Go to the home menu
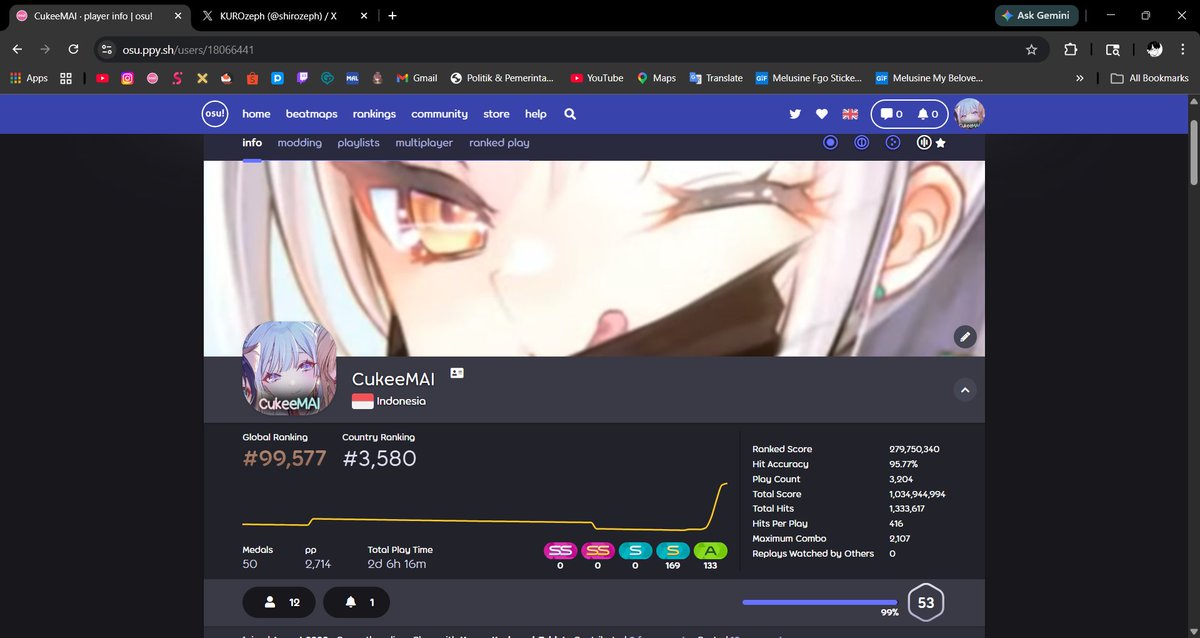Screen dimensions: 1200x638 pyautogui.click(x=256, y=114)
